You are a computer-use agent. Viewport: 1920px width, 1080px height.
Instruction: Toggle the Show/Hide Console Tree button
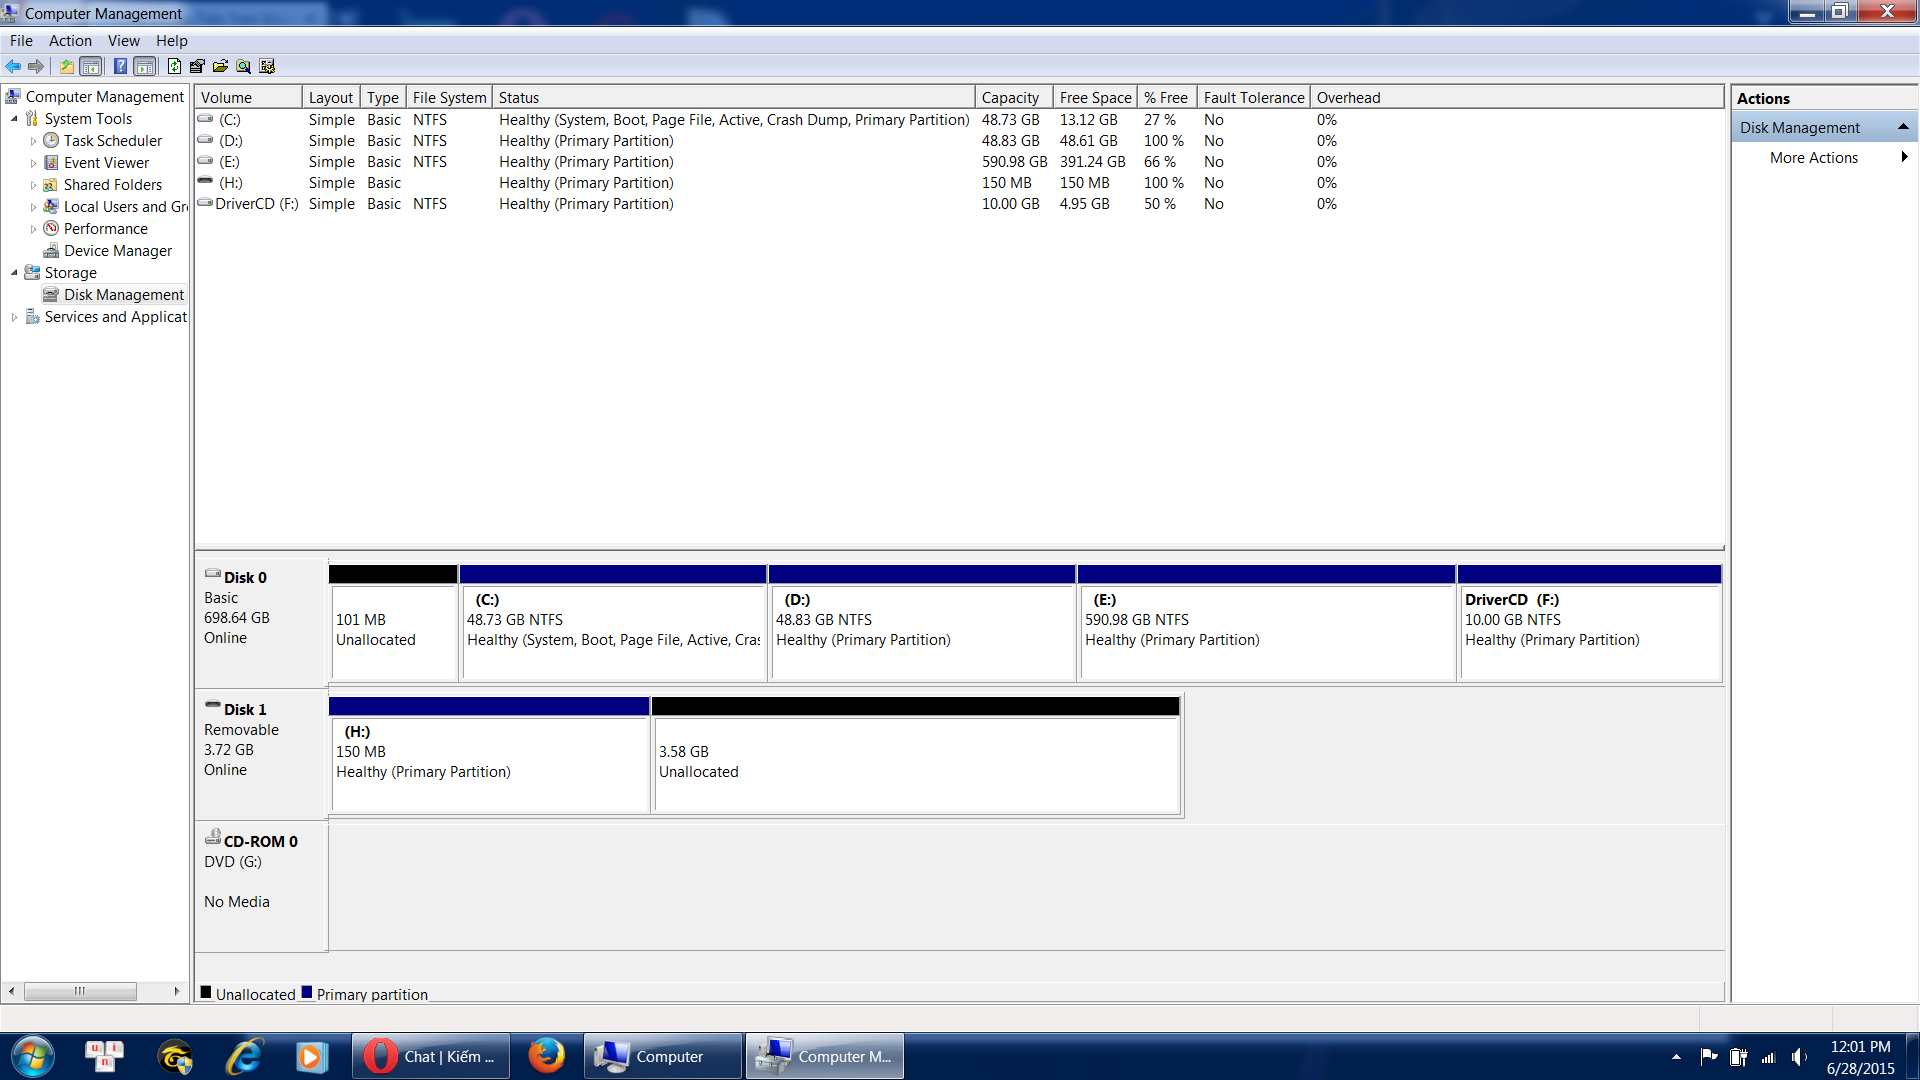[91, 66]
